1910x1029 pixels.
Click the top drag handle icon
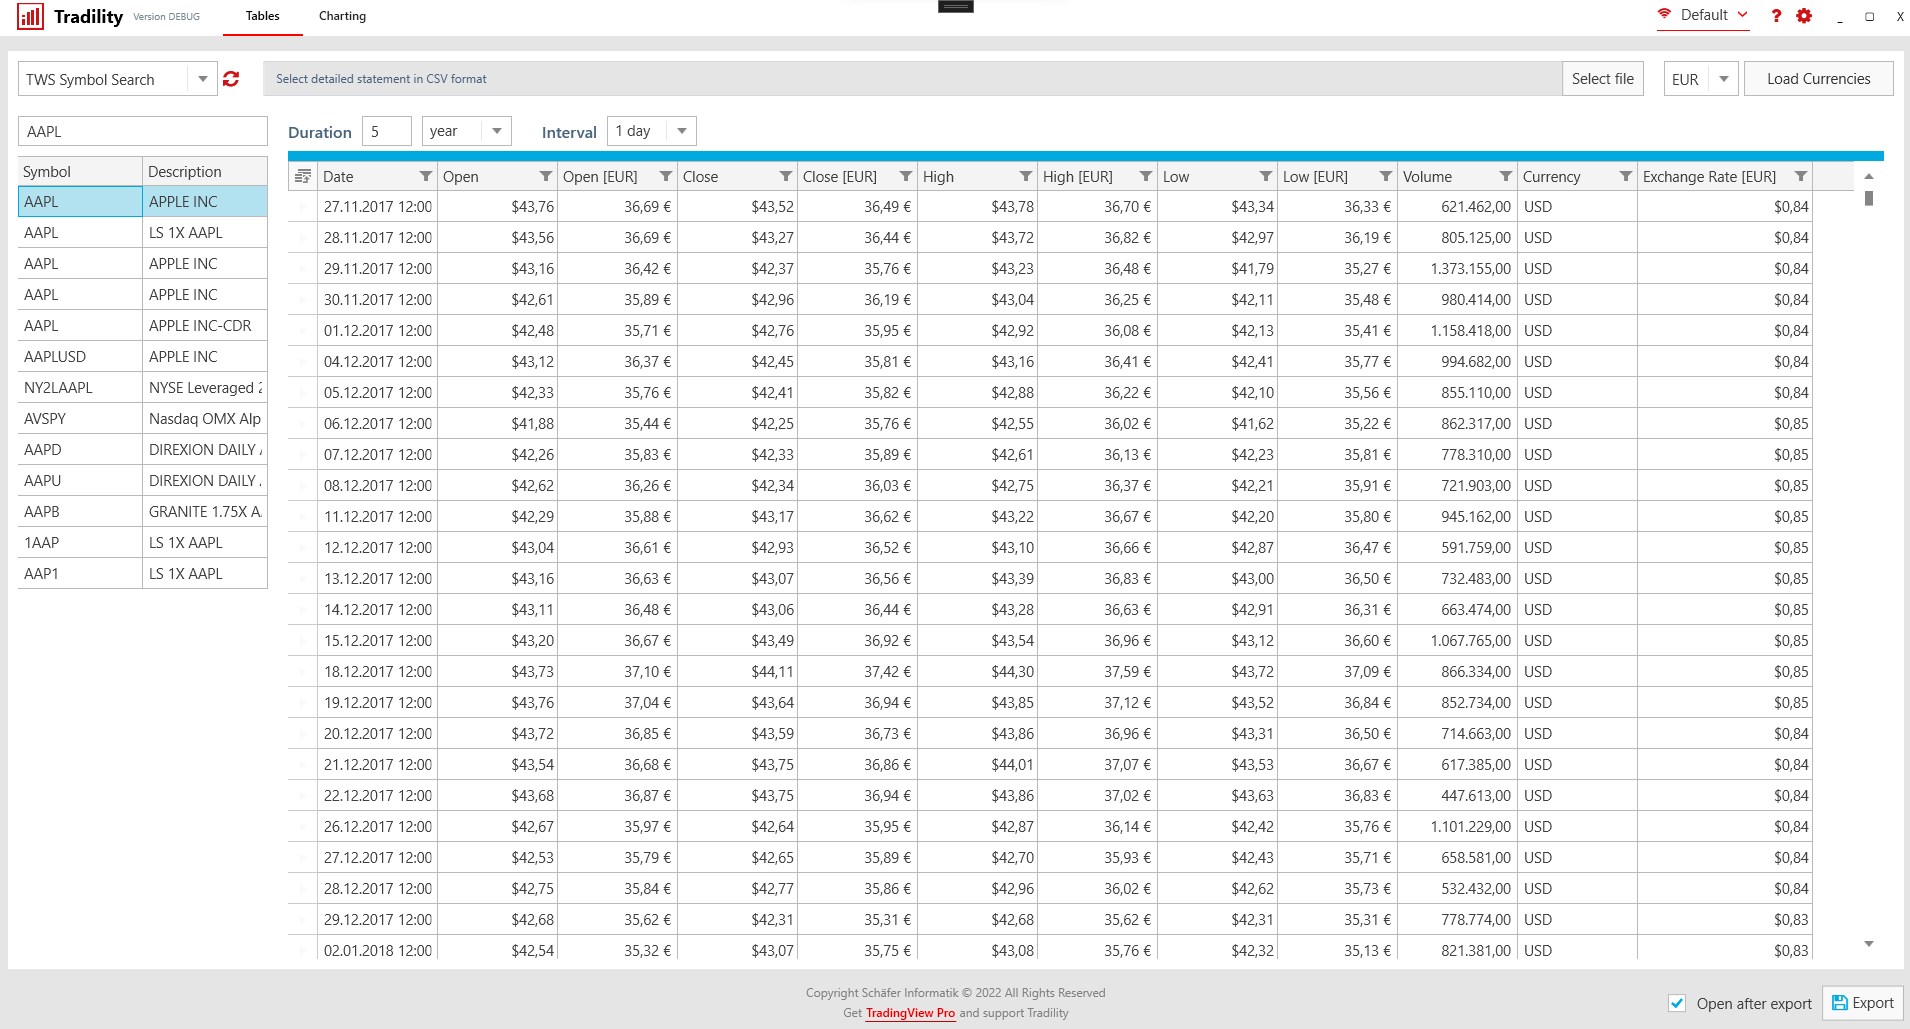(956, 7)
